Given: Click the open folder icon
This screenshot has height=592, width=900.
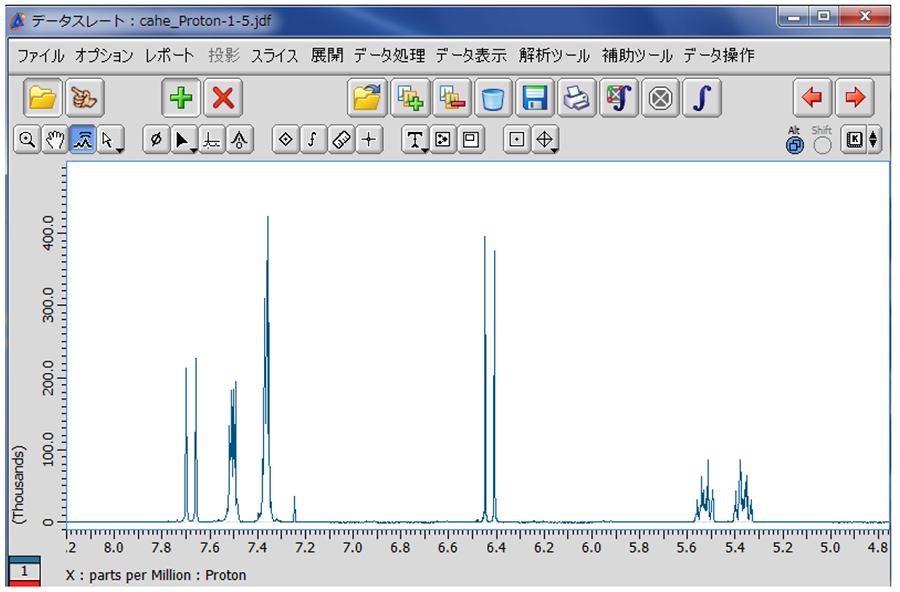Looking at the screenshot, I should [42, 98].
